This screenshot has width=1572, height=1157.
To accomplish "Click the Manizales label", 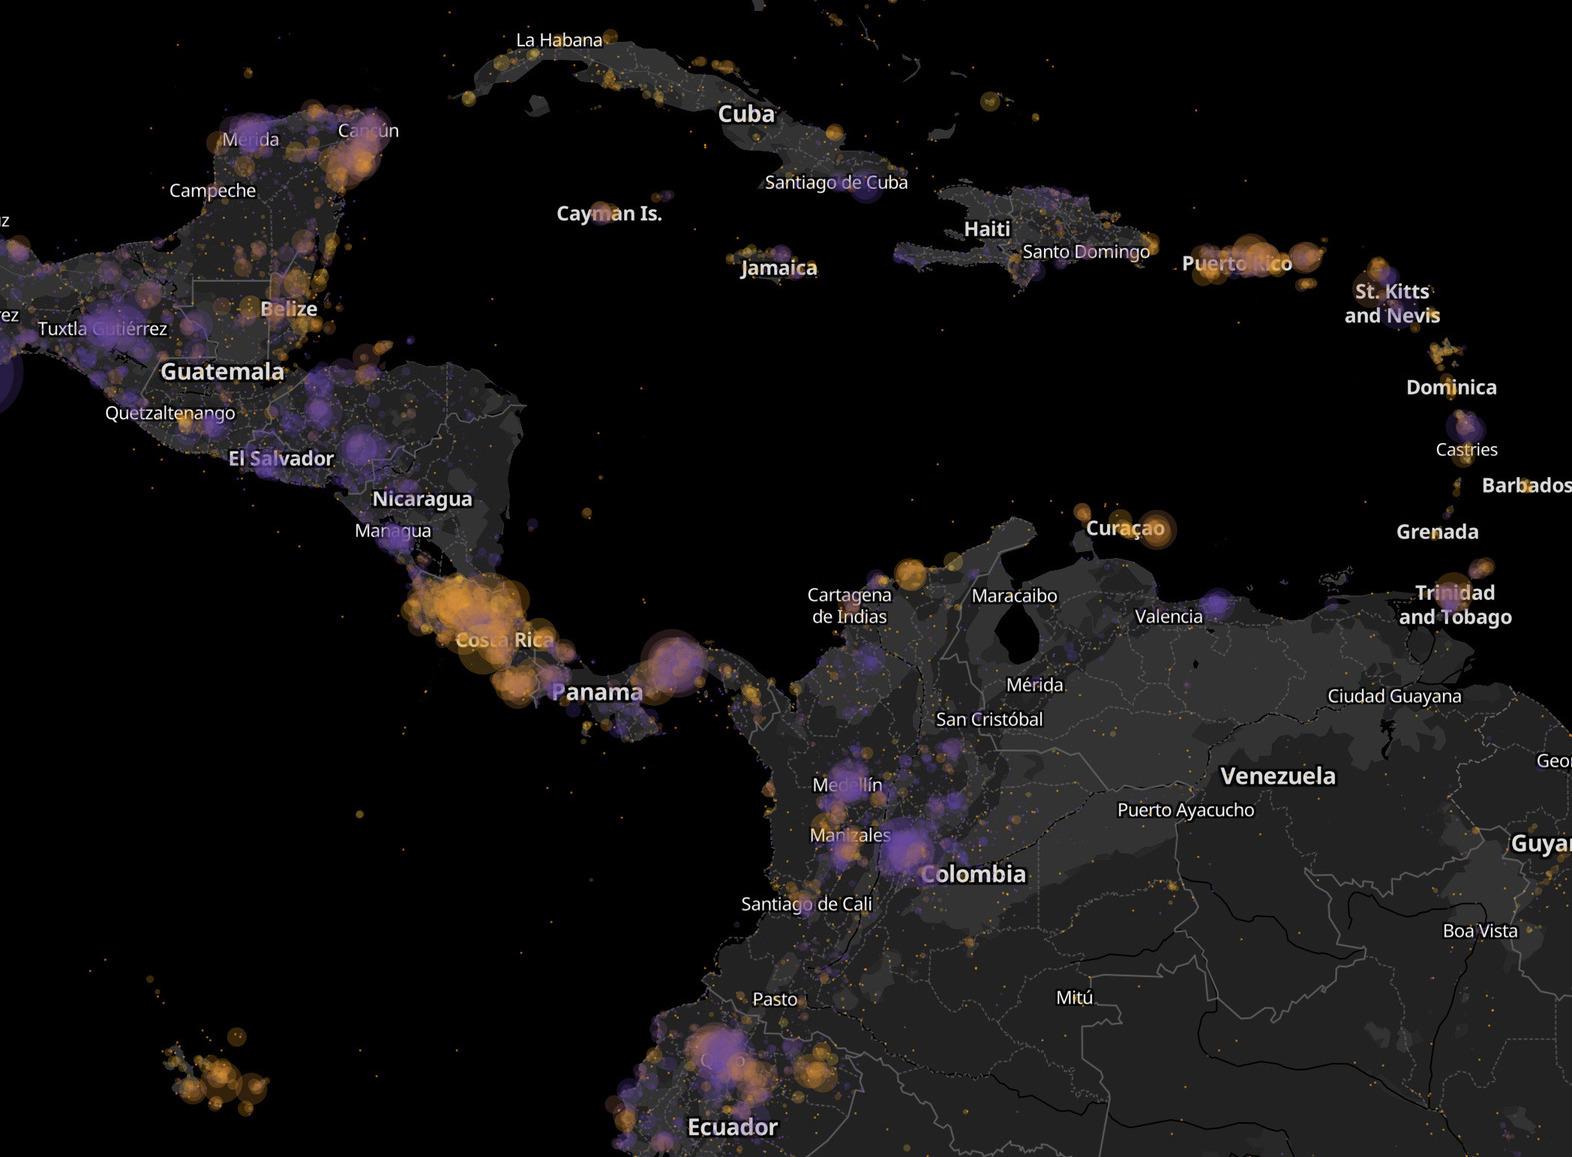I will coord(850,835).
